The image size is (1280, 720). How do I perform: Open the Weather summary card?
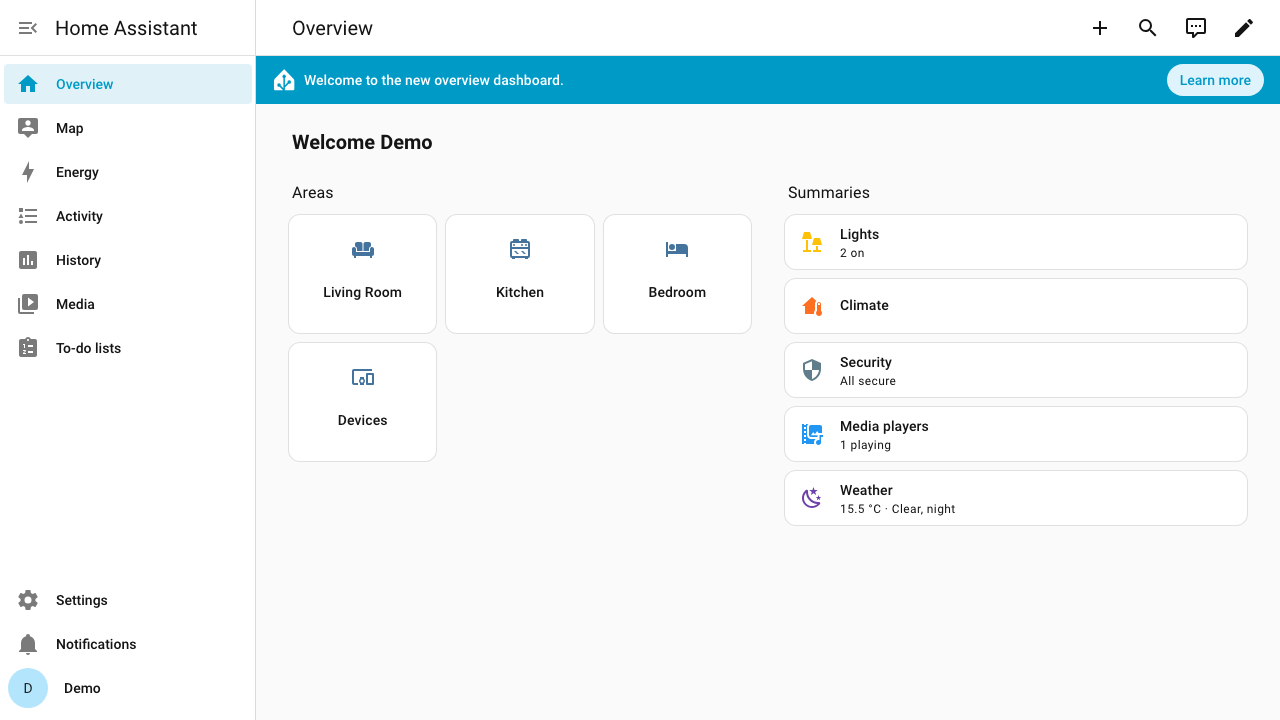pyautogui.click(x=1016, y=498)
